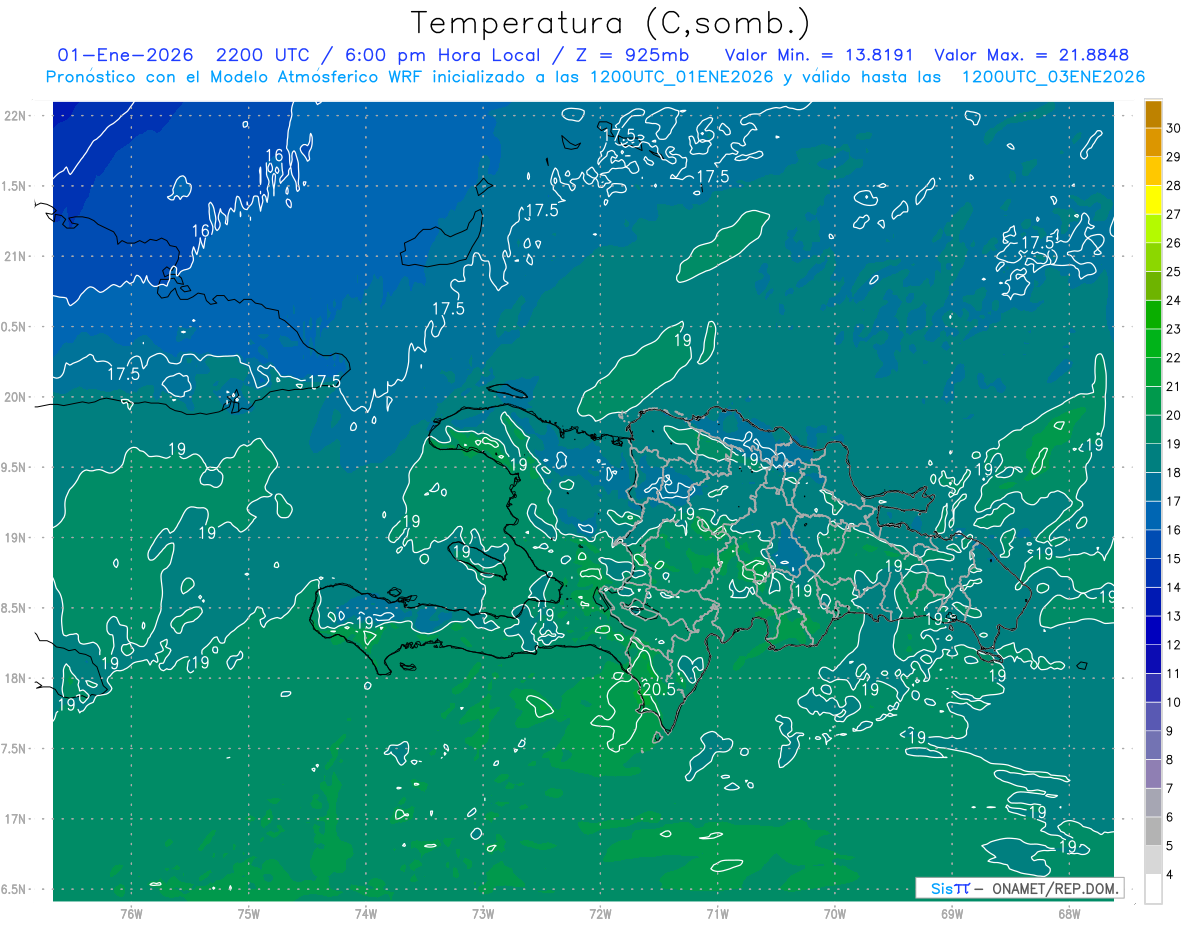Click the color scale label "28"
This screenshot has height=927, width=1200.
pyautogui.click(x=1174, y=186)
